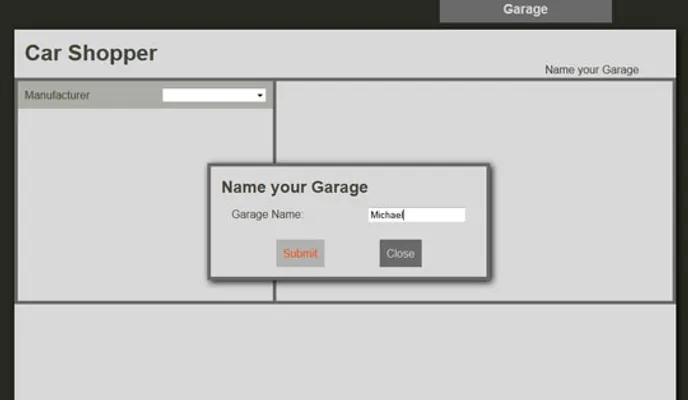Viewport: 688px width, 400px height.
Task: Click the Name your Garage link
Action: [591, 70]
